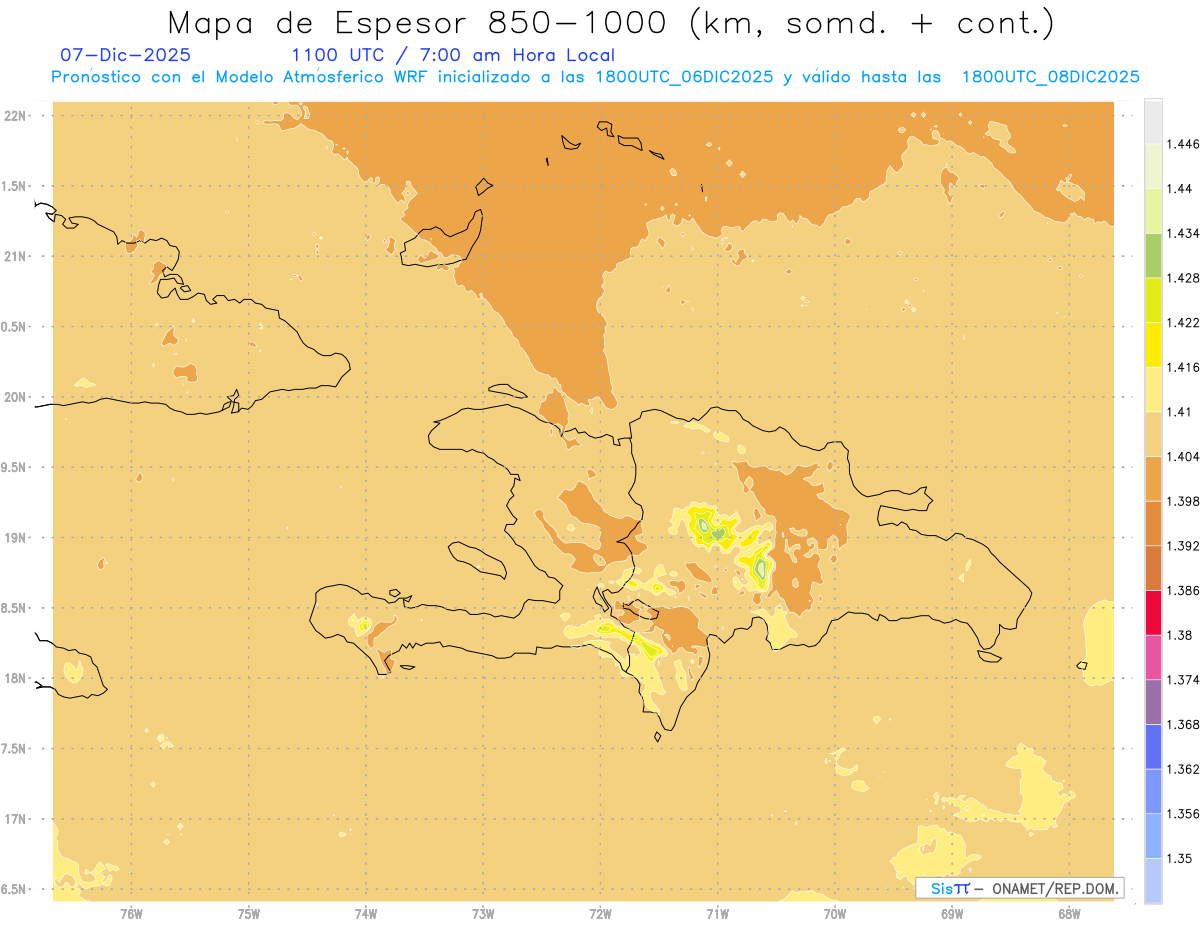Screen dimensions: 1200x927
Task: Pick the orange legend swatch between 1.398 and 1.404
Action: tap(1153, 478)
